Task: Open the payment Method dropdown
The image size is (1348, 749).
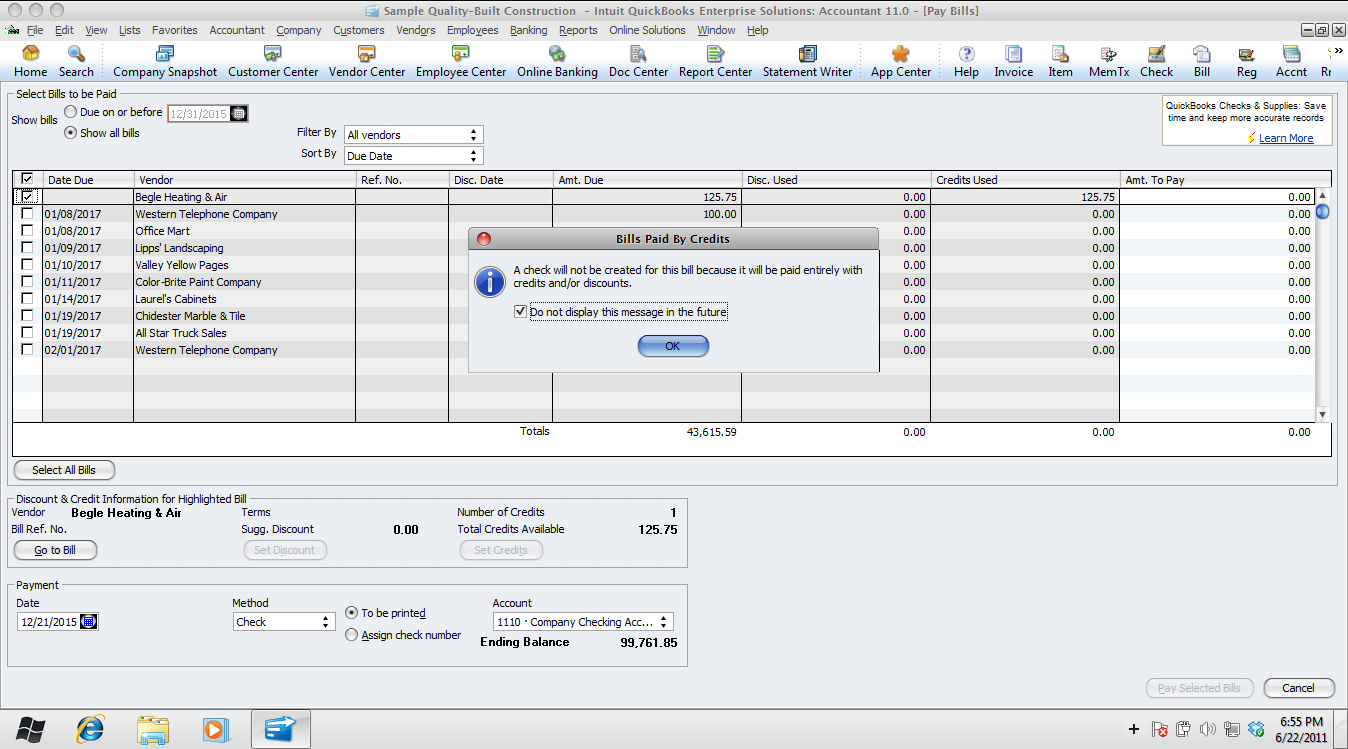Action: (x=283, y=622)
